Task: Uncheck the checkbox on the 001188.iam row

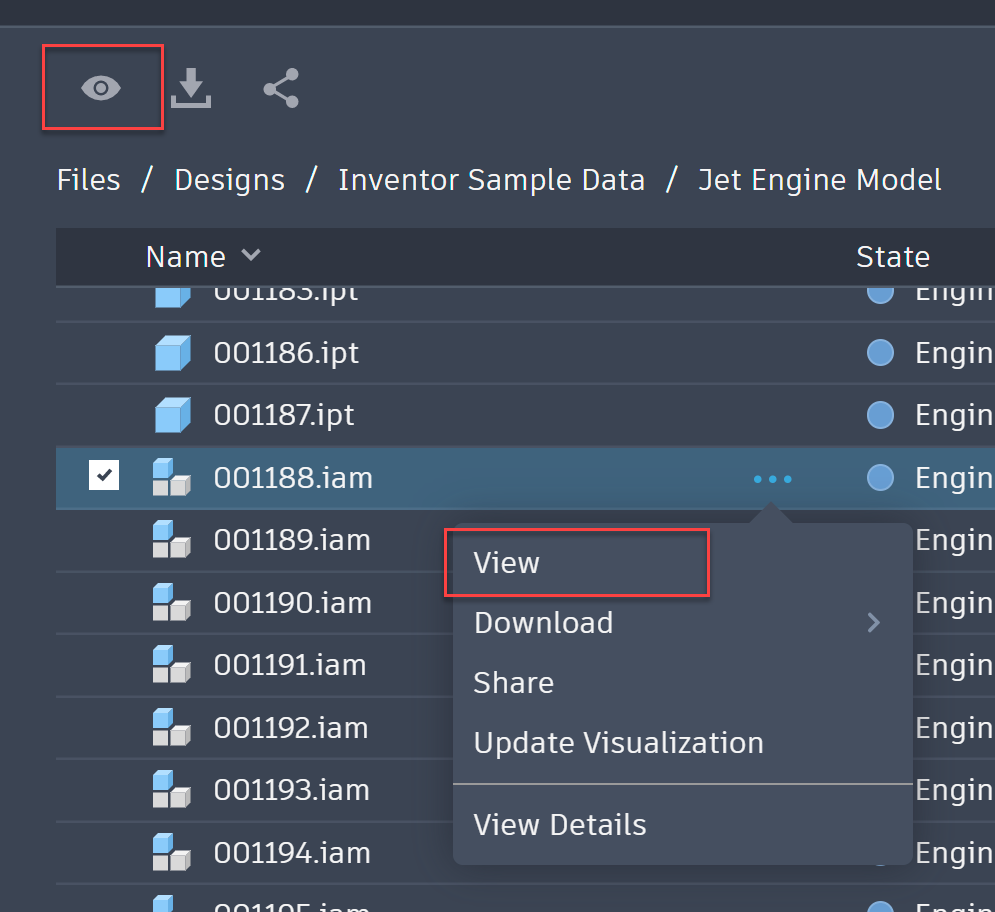Action: [104, 475]
